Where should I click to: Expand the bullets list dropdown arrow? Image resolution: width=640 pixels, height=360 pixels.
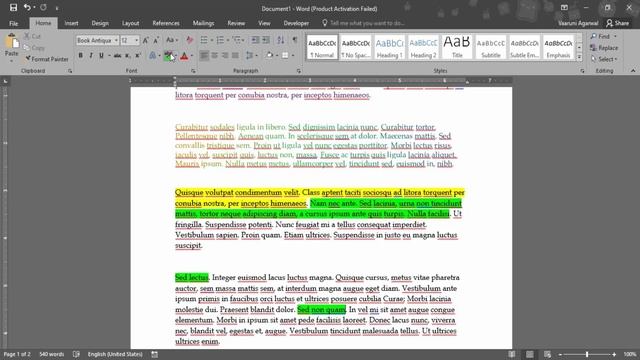pyautogui.click(x=212, y=40)
